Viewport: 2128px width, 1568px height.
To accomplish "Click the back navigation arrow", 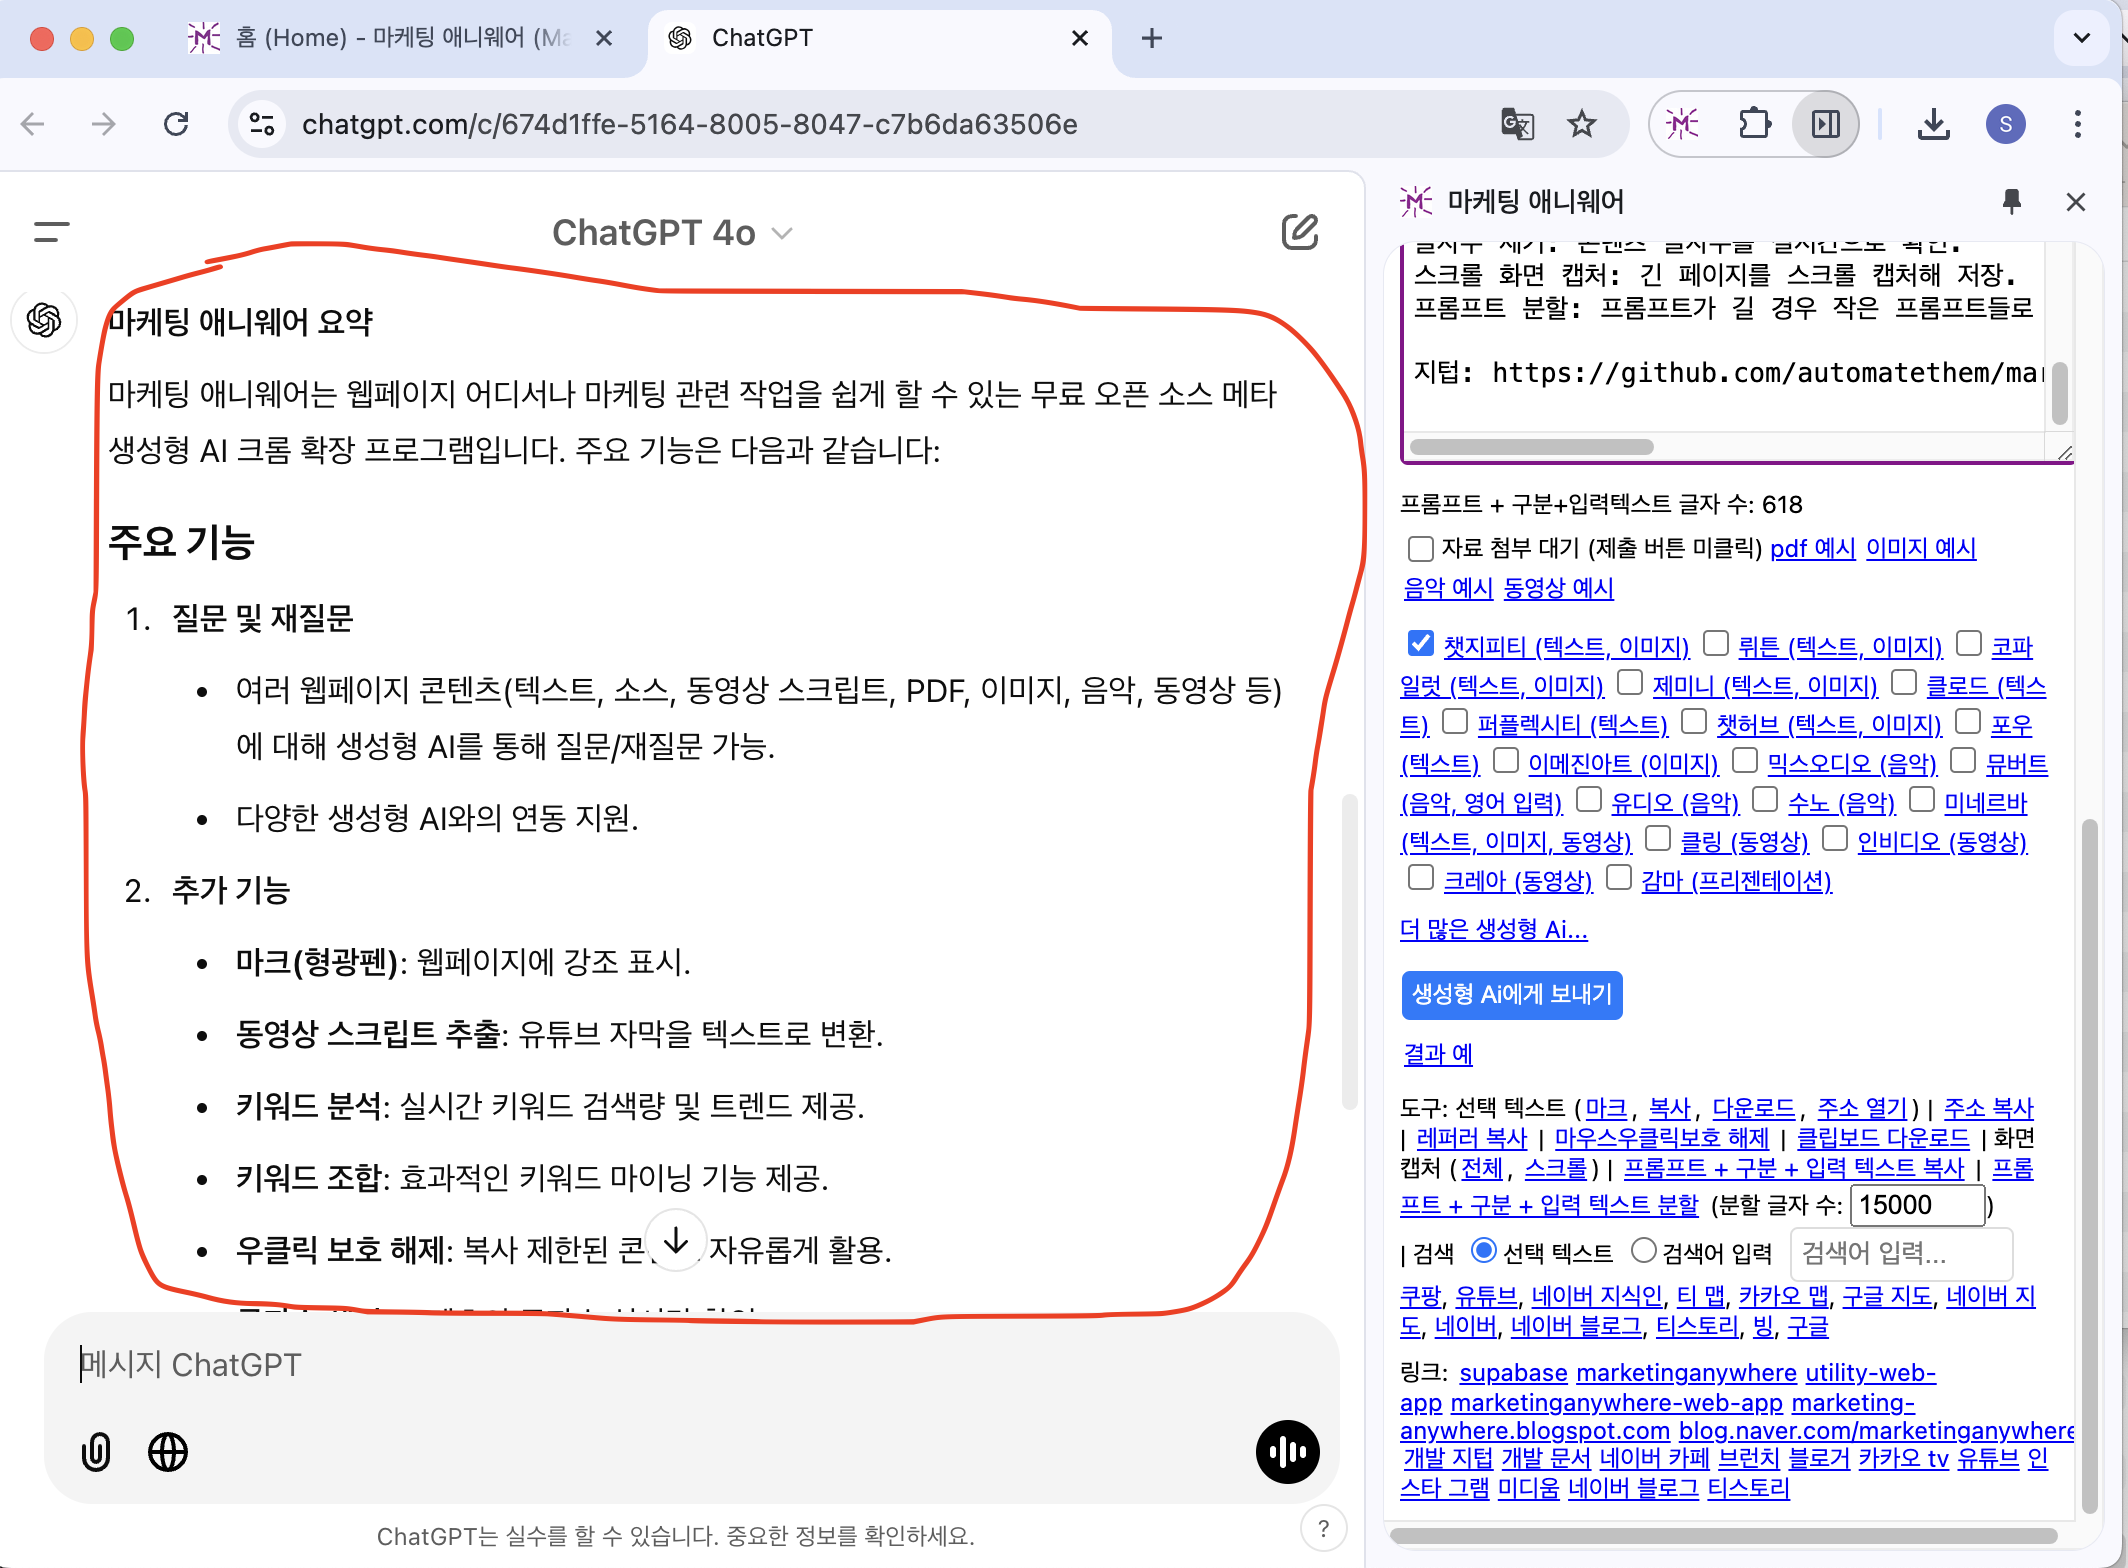I will click(x=33, y=124).
